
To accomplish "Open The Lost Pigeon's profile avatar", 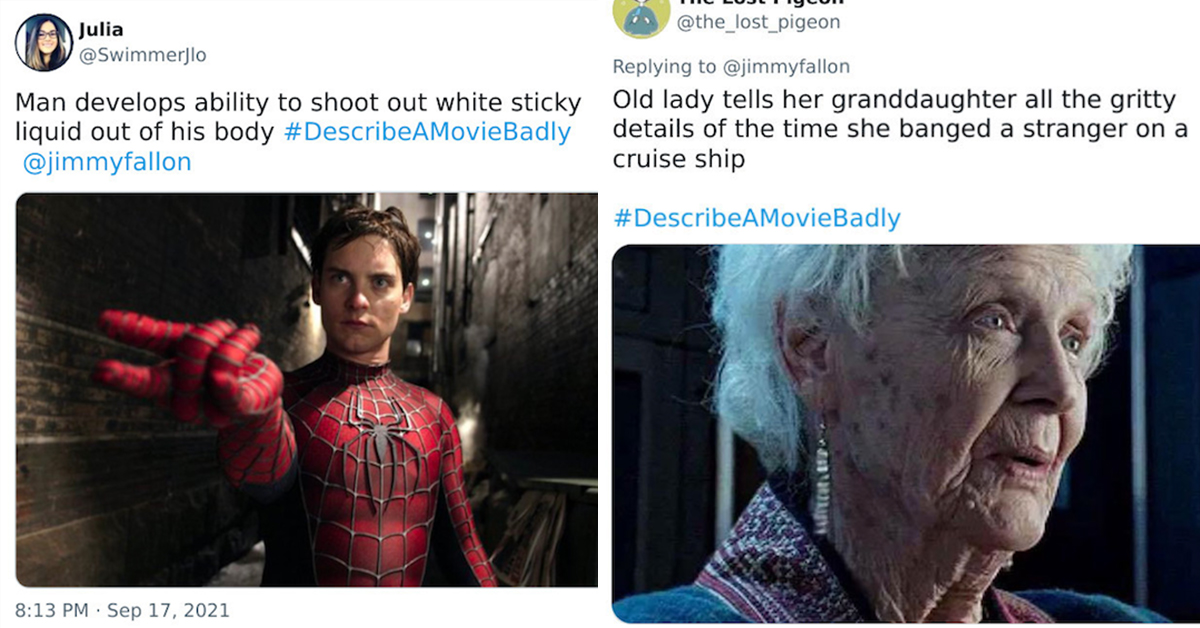I will [x=641, y=14].
